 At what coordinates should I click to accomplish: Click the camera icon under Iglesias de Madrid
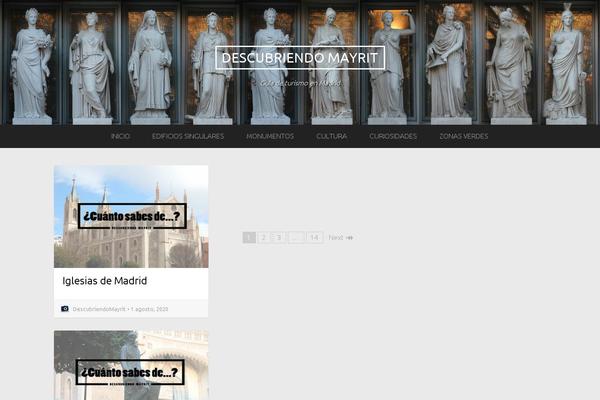pyautogui.click(x=65, y=309)
